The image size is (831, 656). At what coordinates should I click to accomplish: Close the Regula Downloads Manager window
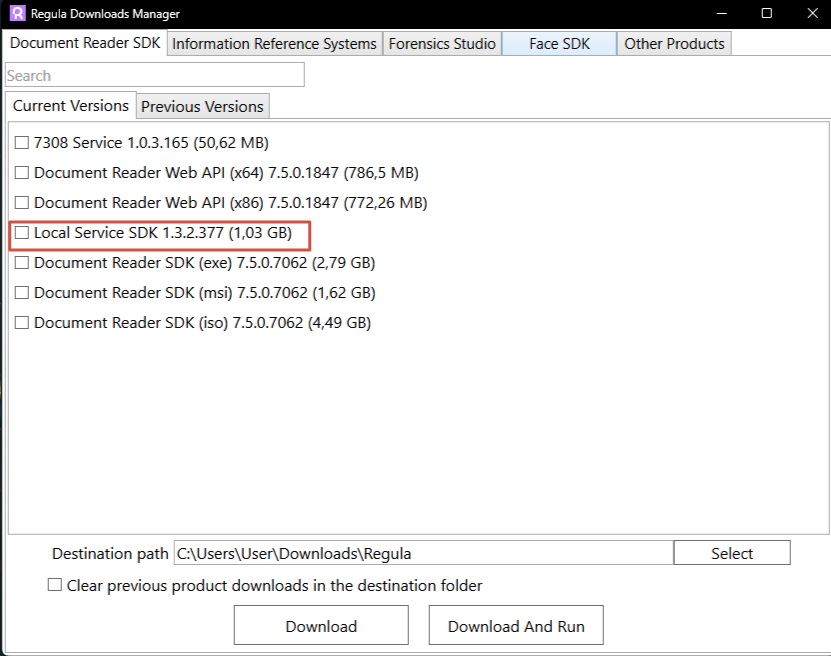(x=812, y=13)
